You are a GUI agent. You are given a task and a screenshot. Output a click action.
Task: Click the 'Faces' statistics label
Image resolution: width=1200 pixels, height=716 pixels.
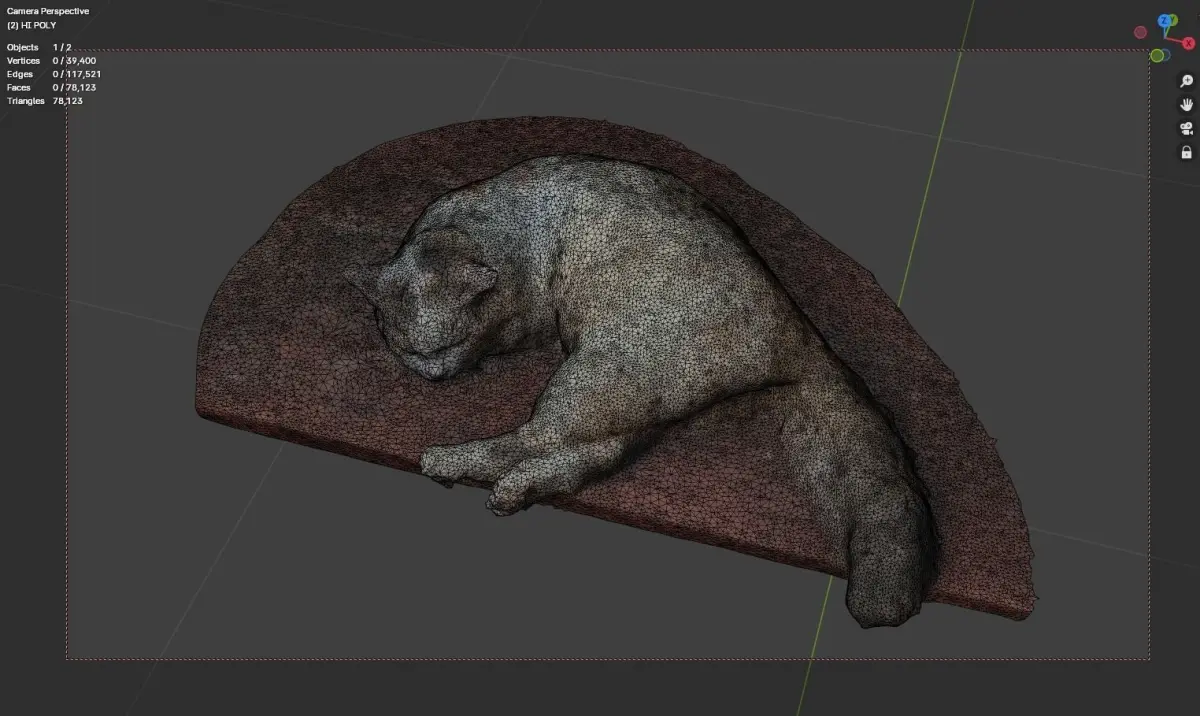click(19, 87)
